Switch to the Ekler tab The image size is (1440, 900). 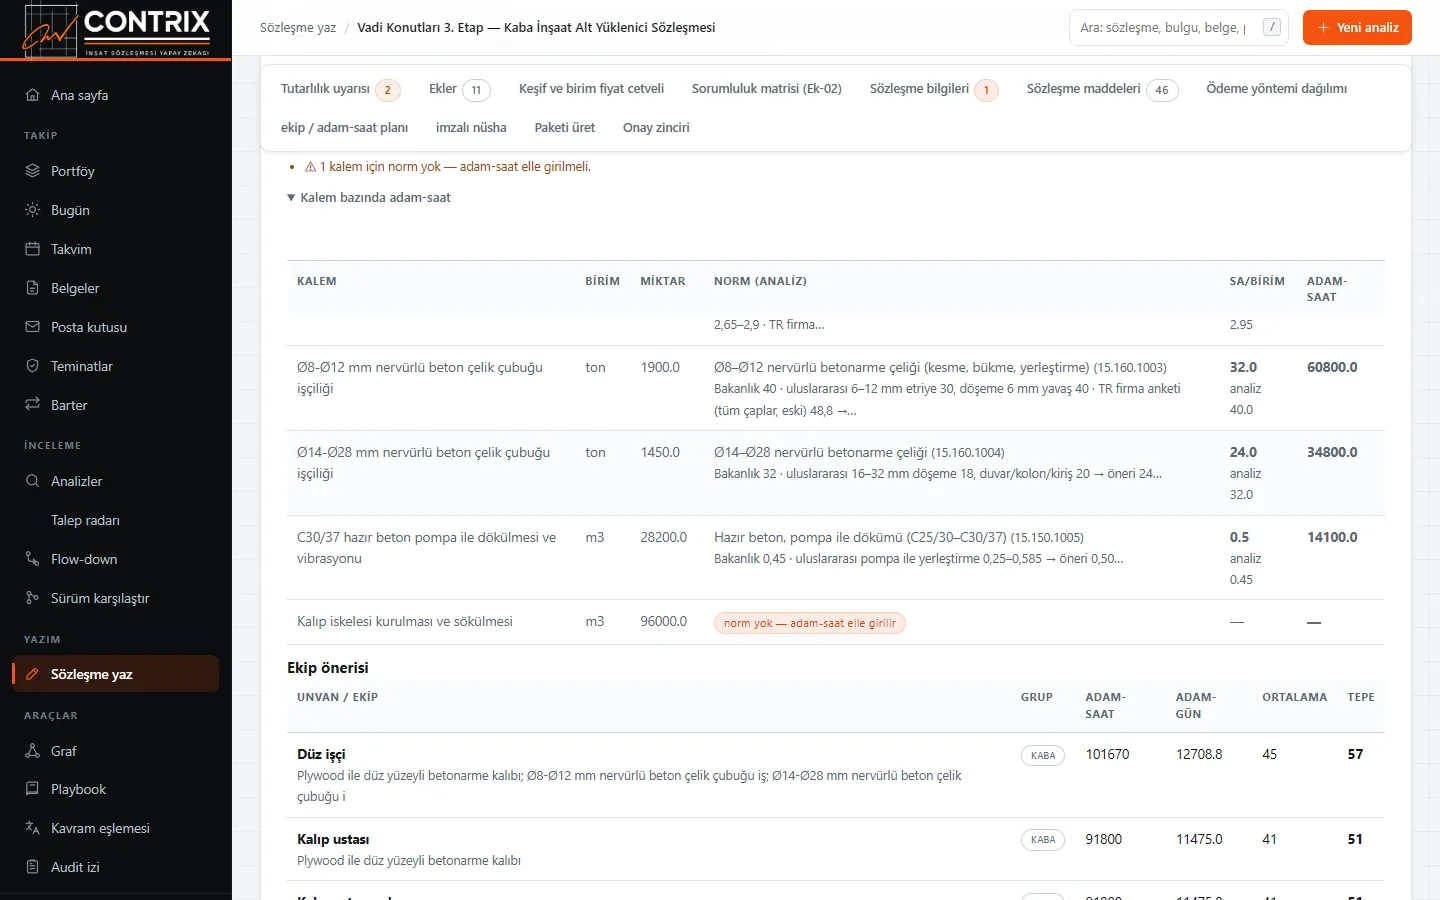[459, 89]
